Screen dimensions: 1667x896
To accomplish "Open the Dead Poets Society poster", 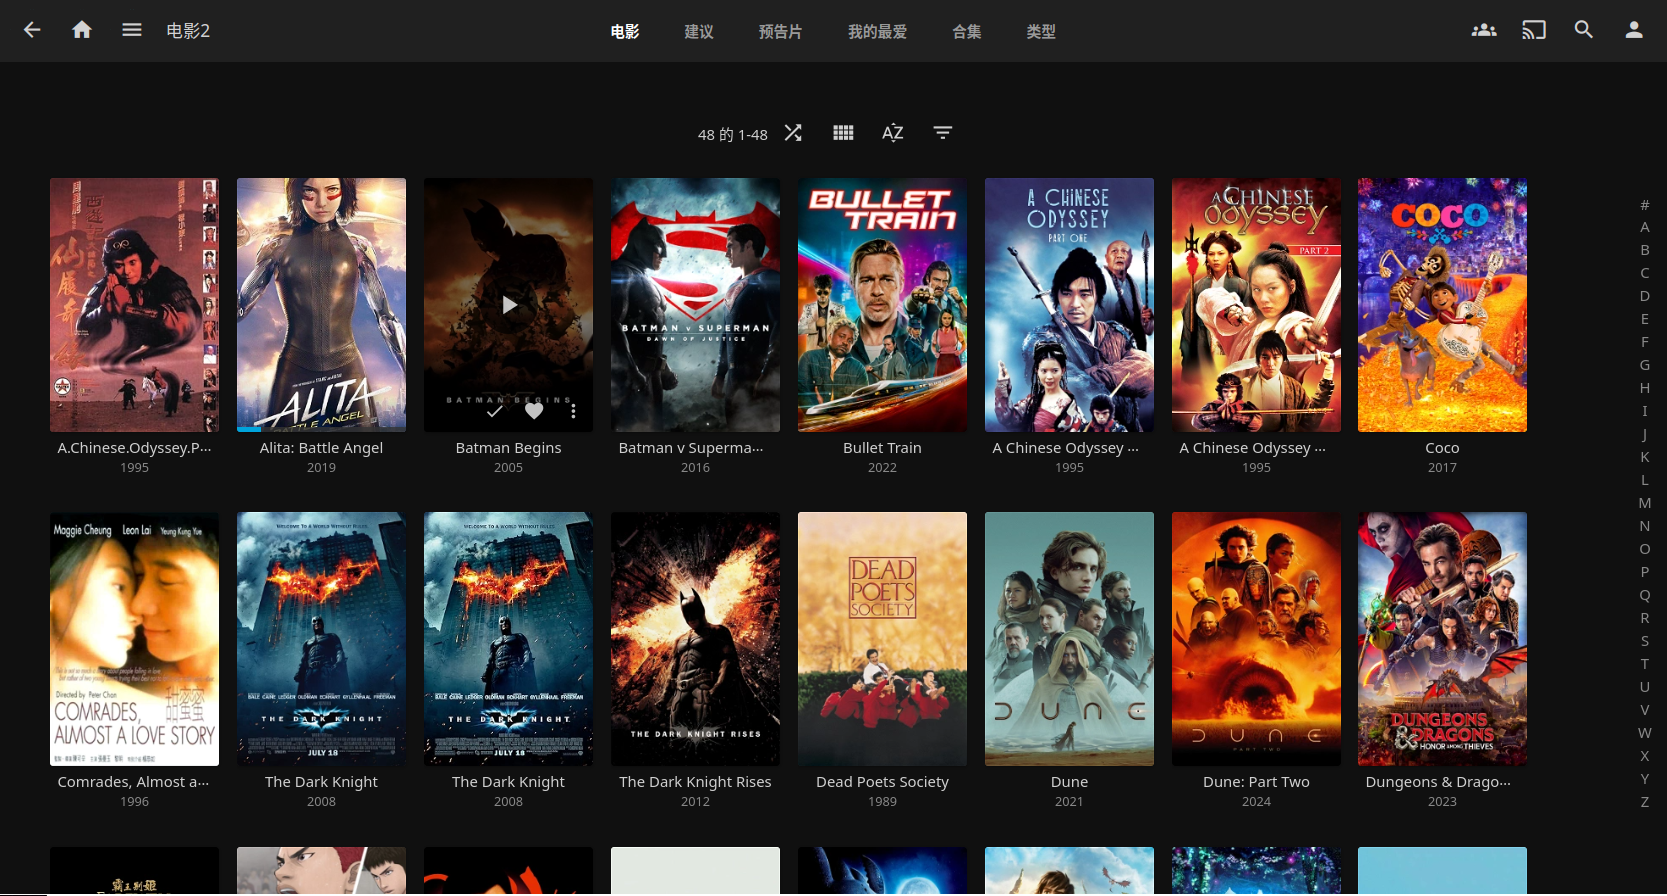I will (x=882, y=639).
